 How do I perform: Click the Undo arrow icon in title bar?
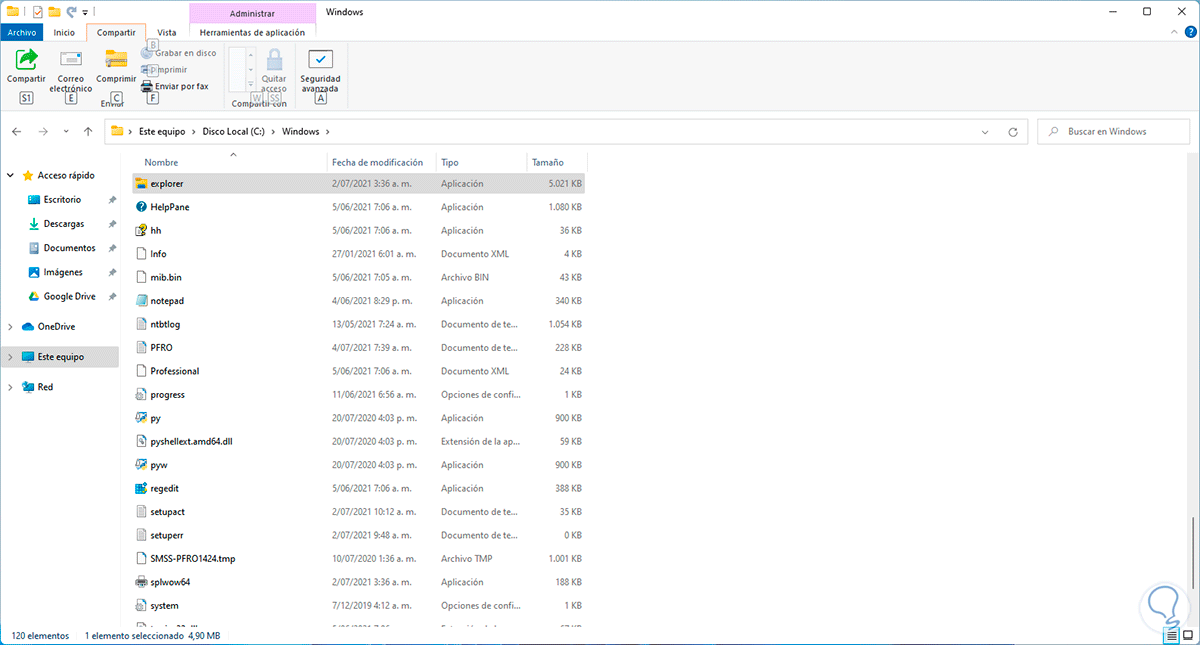click(x=72, y=12)
